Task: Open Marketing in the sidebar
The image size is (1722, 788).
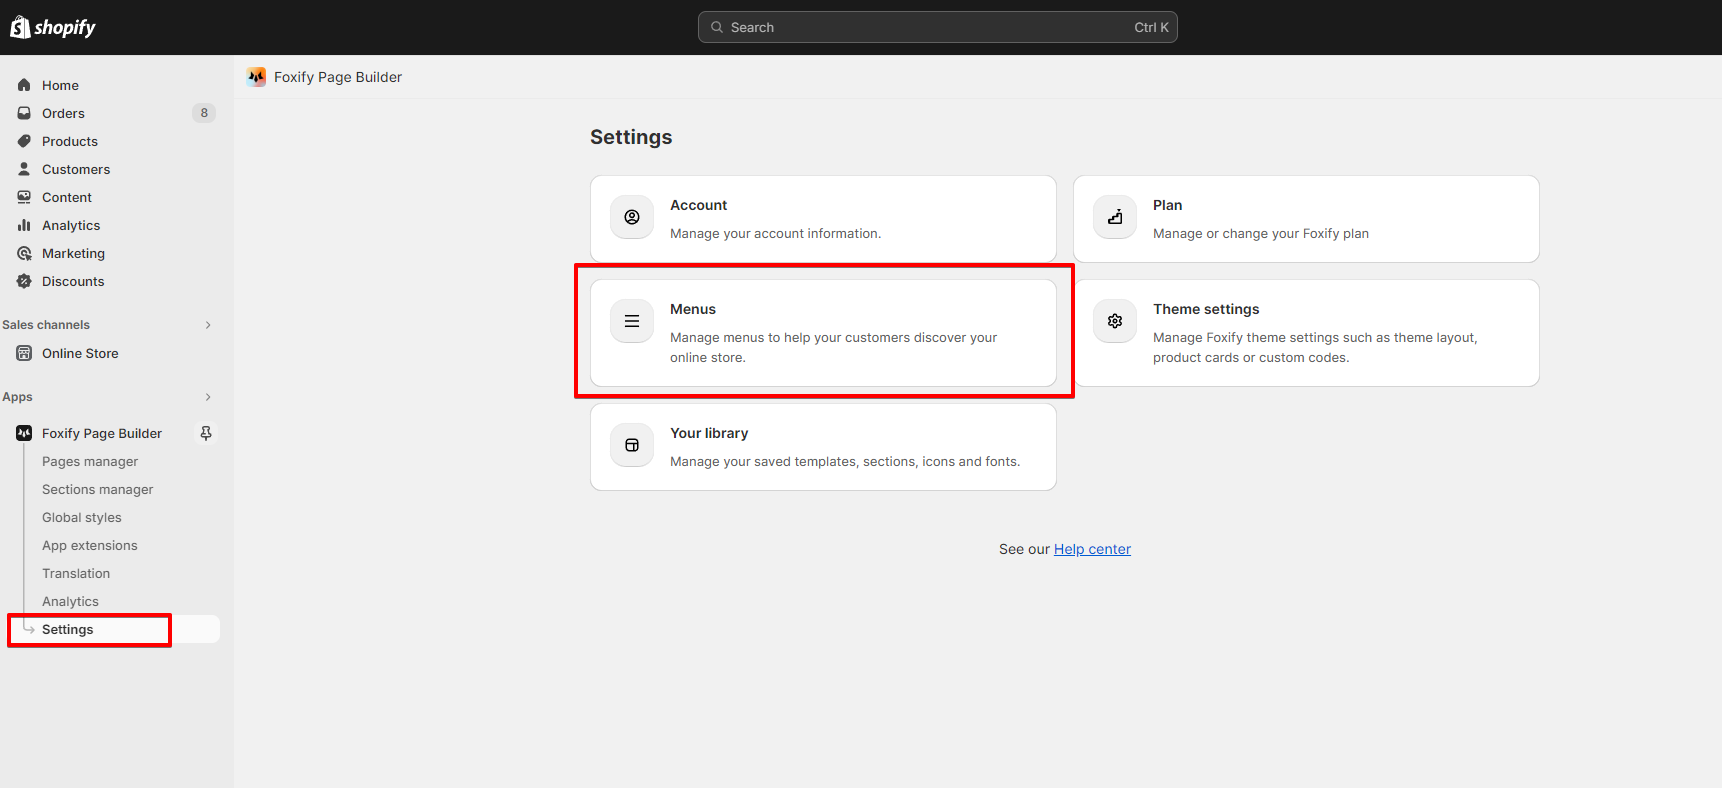Action: click(x=73, y=253)
